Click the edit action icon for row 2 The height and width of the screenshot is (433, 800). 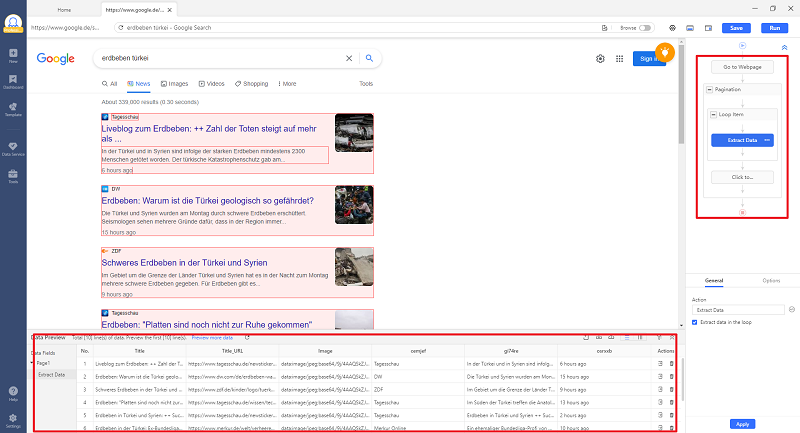660,376
